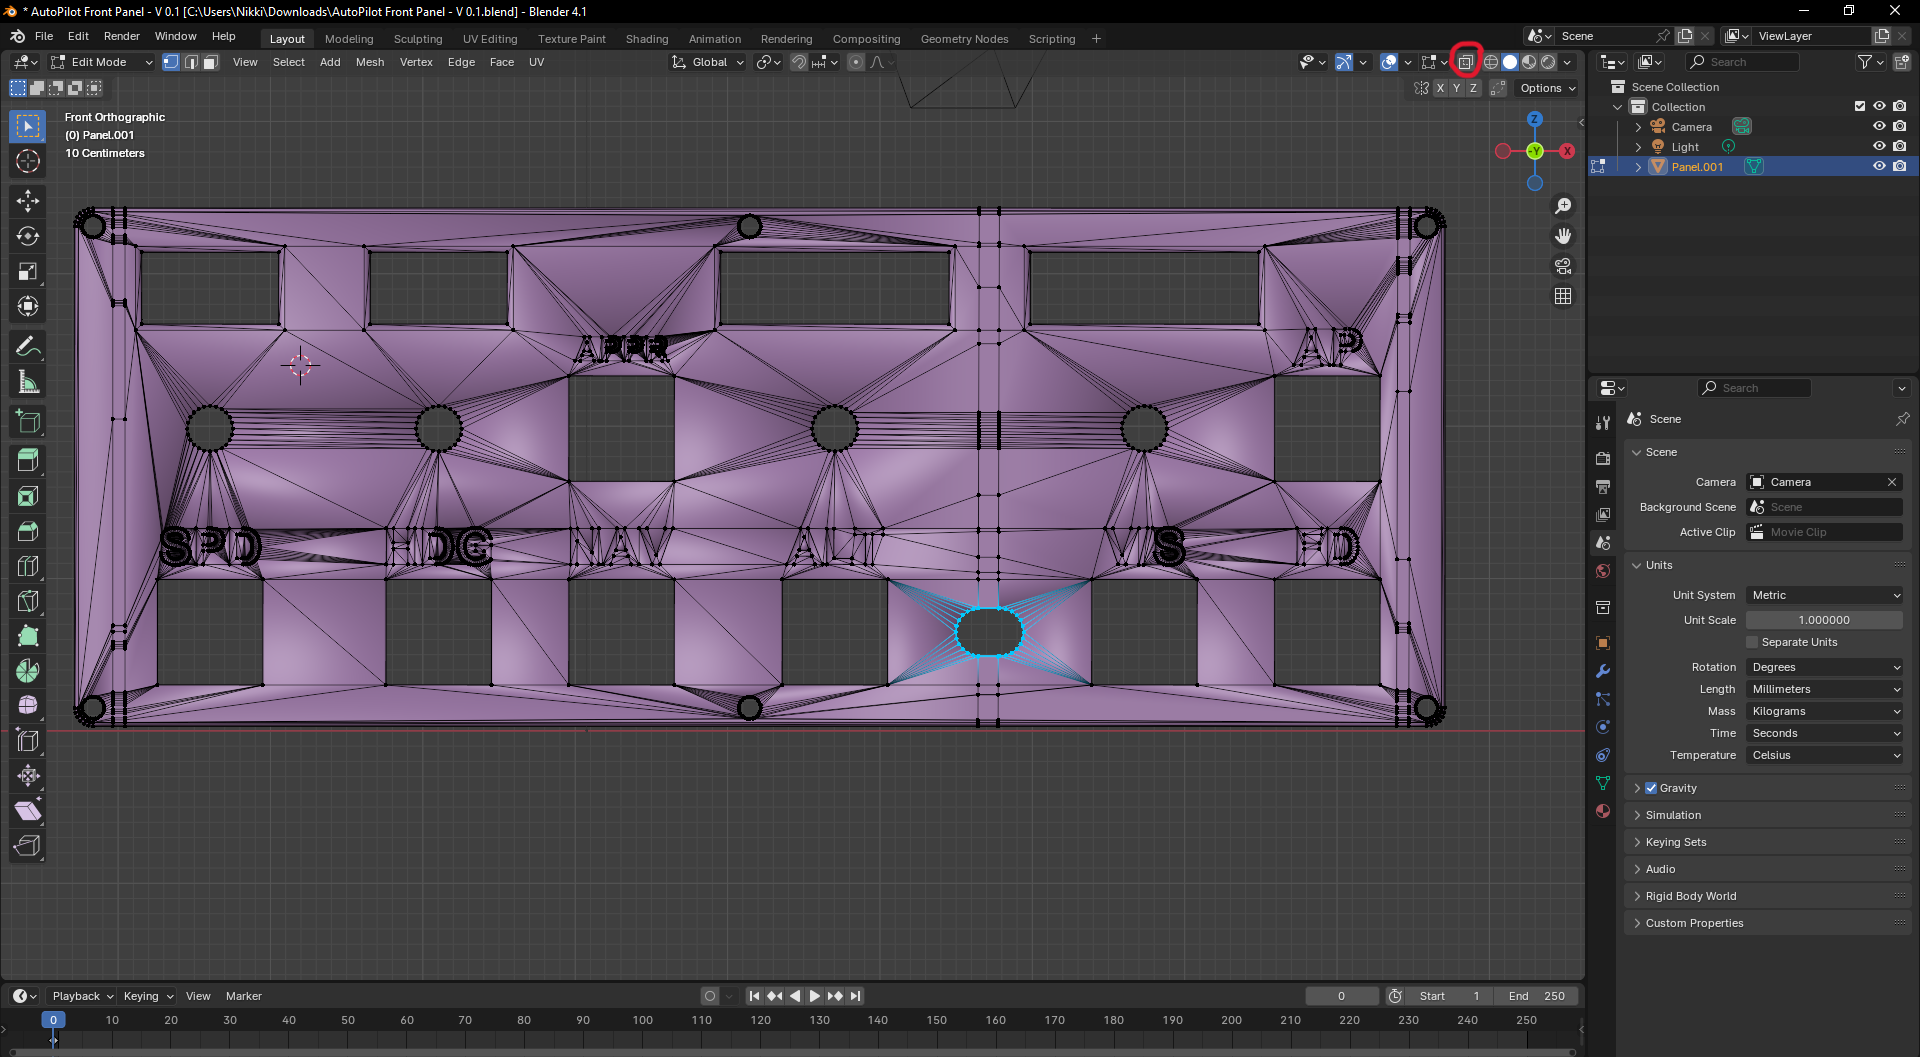
Task: Select the Extrude Region tool
Action: point(28,460)
